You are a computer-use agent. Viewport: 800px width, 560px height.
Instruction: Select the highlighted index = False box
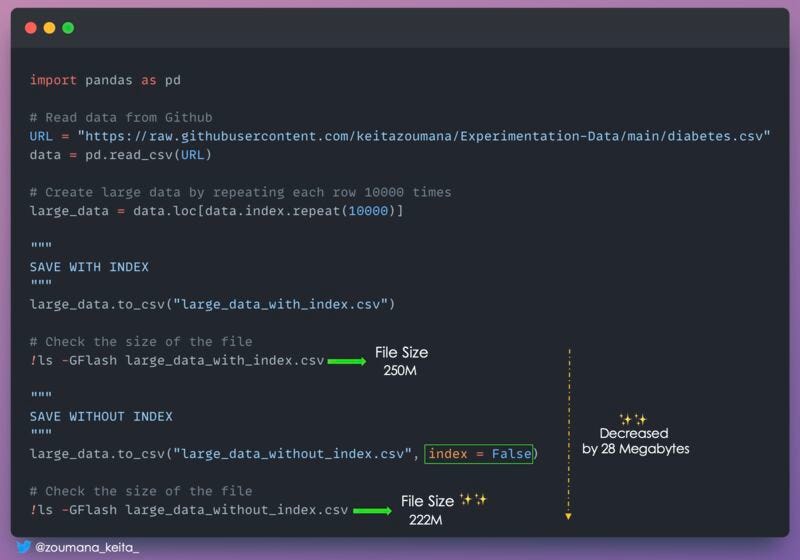(478, 454)
